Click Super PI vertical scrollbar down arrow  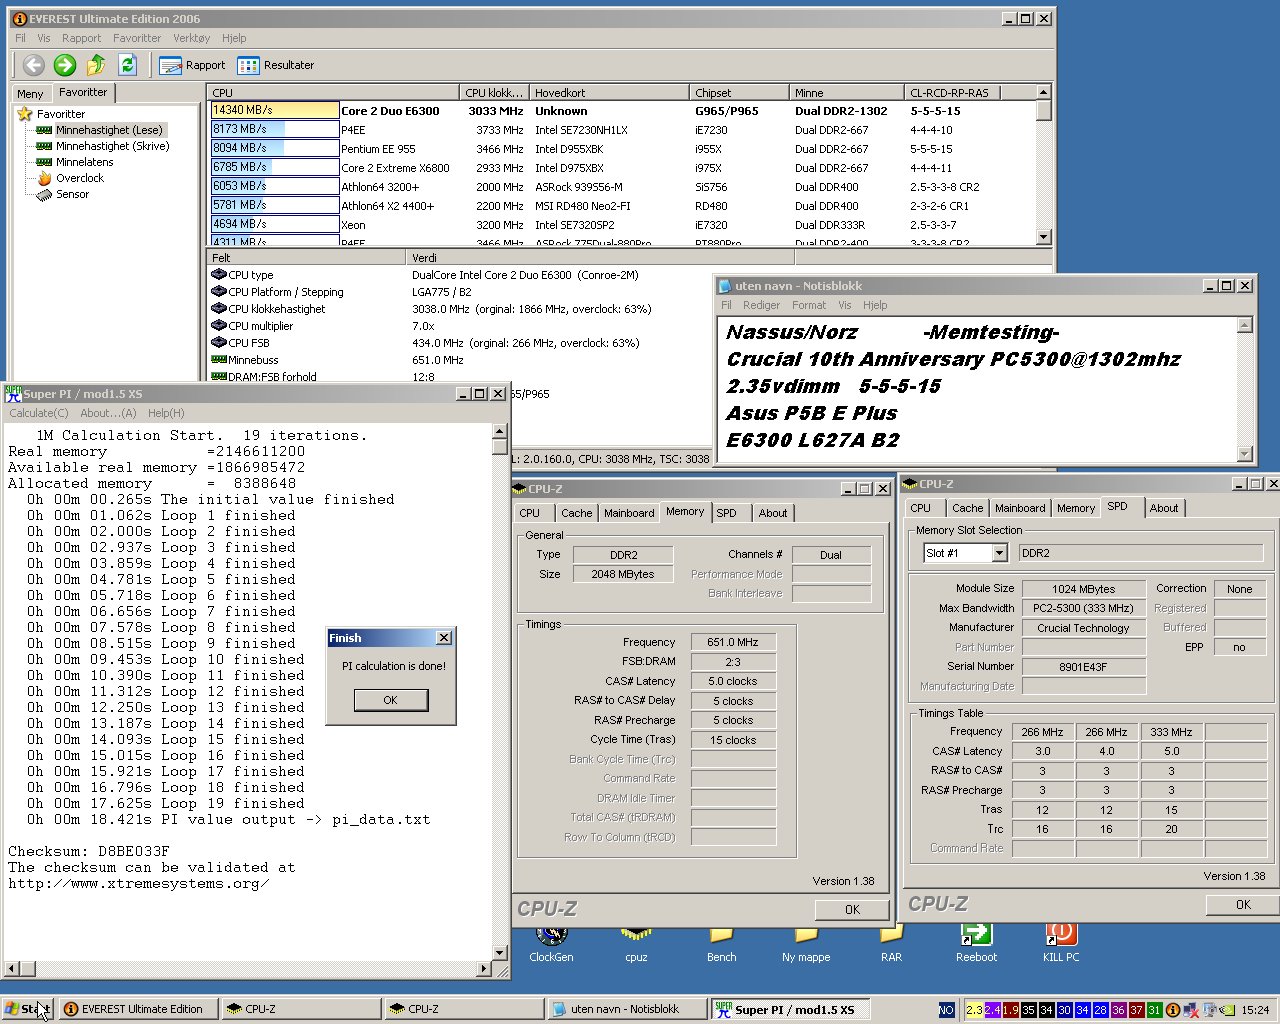pos(500,953)
